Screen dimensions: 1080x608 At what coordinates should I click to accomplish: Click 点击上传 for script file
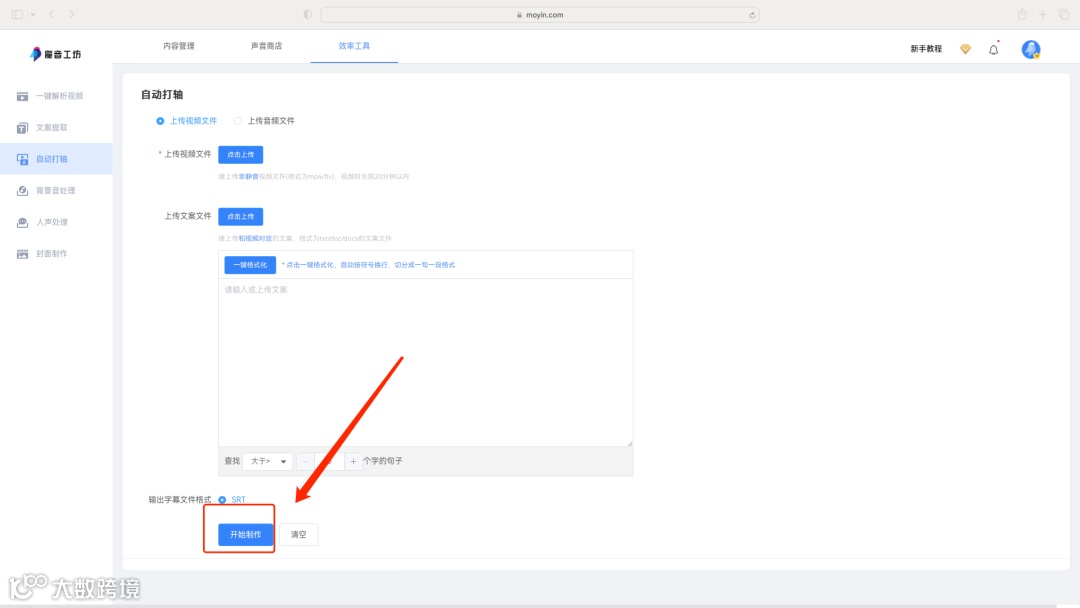tap(240, 217)
